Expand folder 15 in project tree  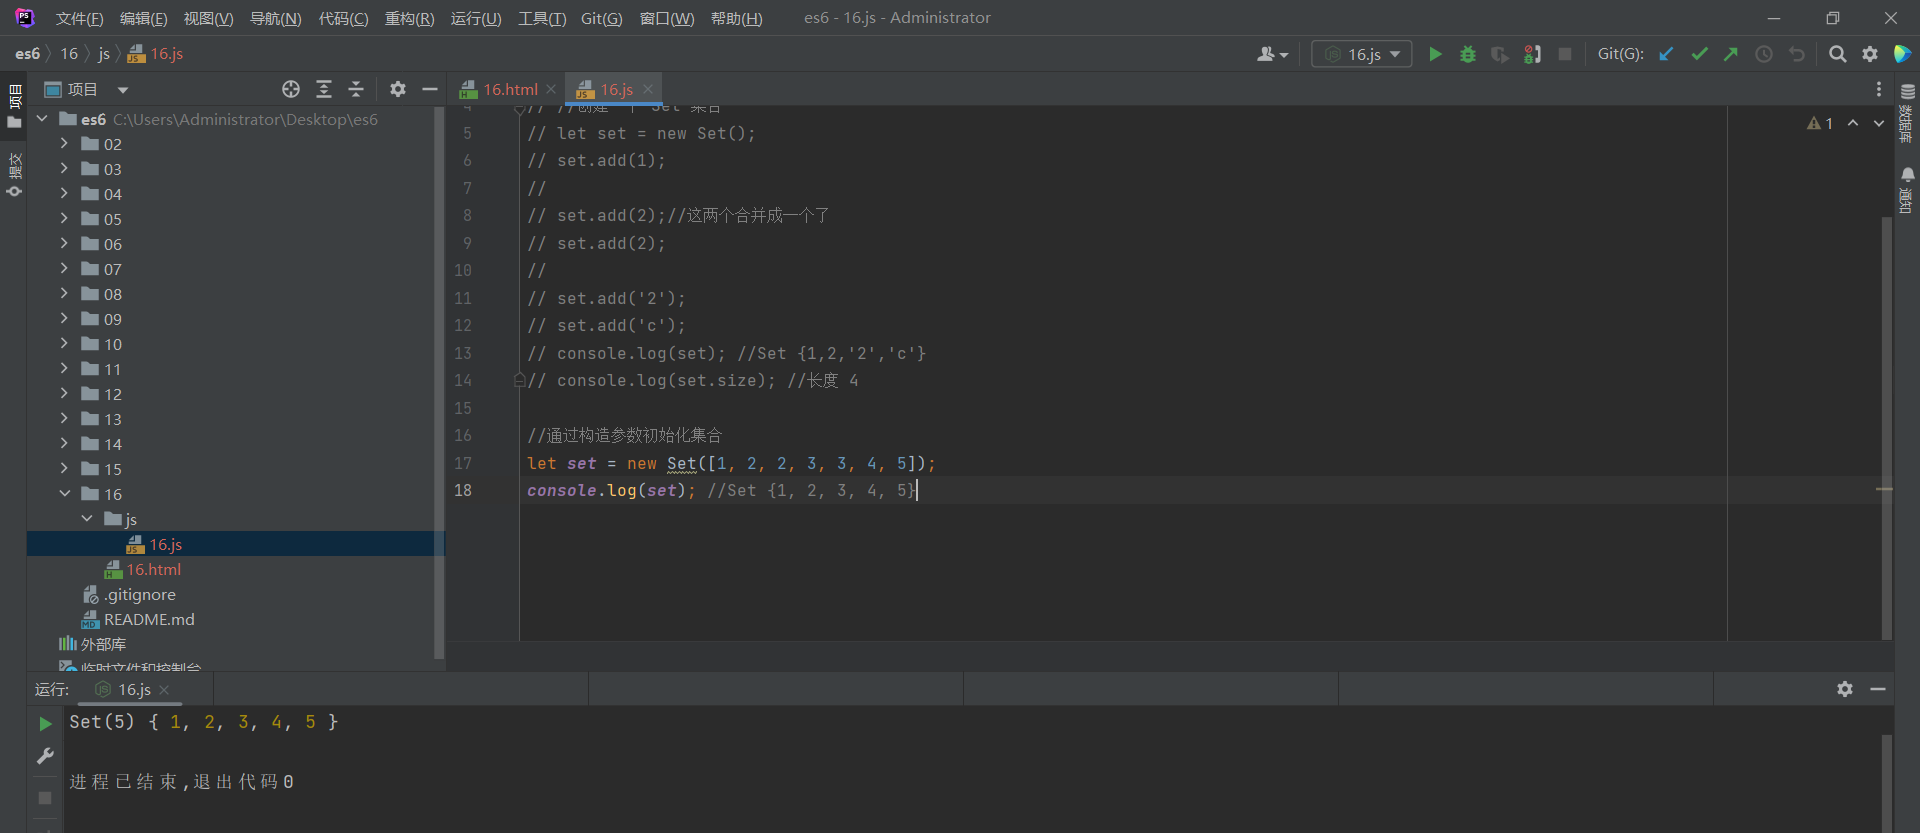[x=64, y=468]
